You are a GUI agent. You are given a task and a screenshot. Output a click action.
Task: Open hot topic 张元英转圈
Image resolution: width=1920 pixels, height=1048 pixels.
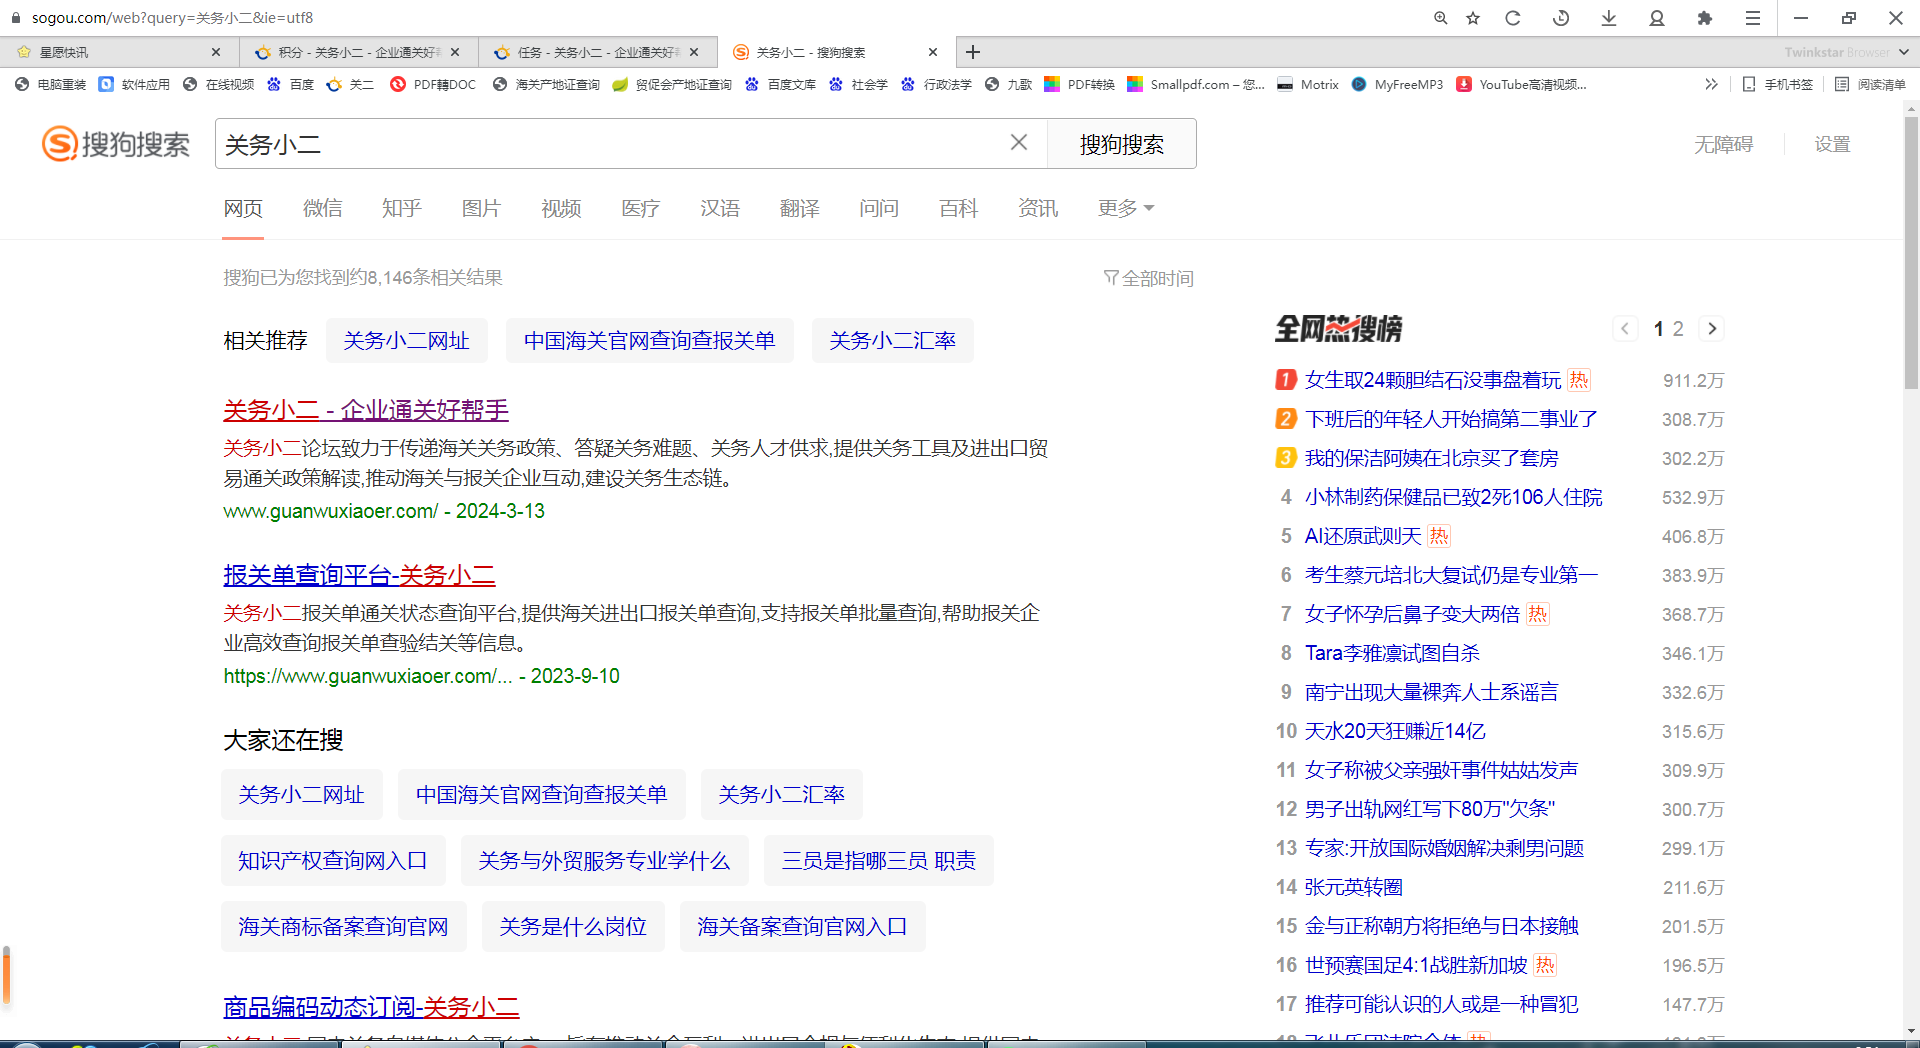tap(1354, 887)
